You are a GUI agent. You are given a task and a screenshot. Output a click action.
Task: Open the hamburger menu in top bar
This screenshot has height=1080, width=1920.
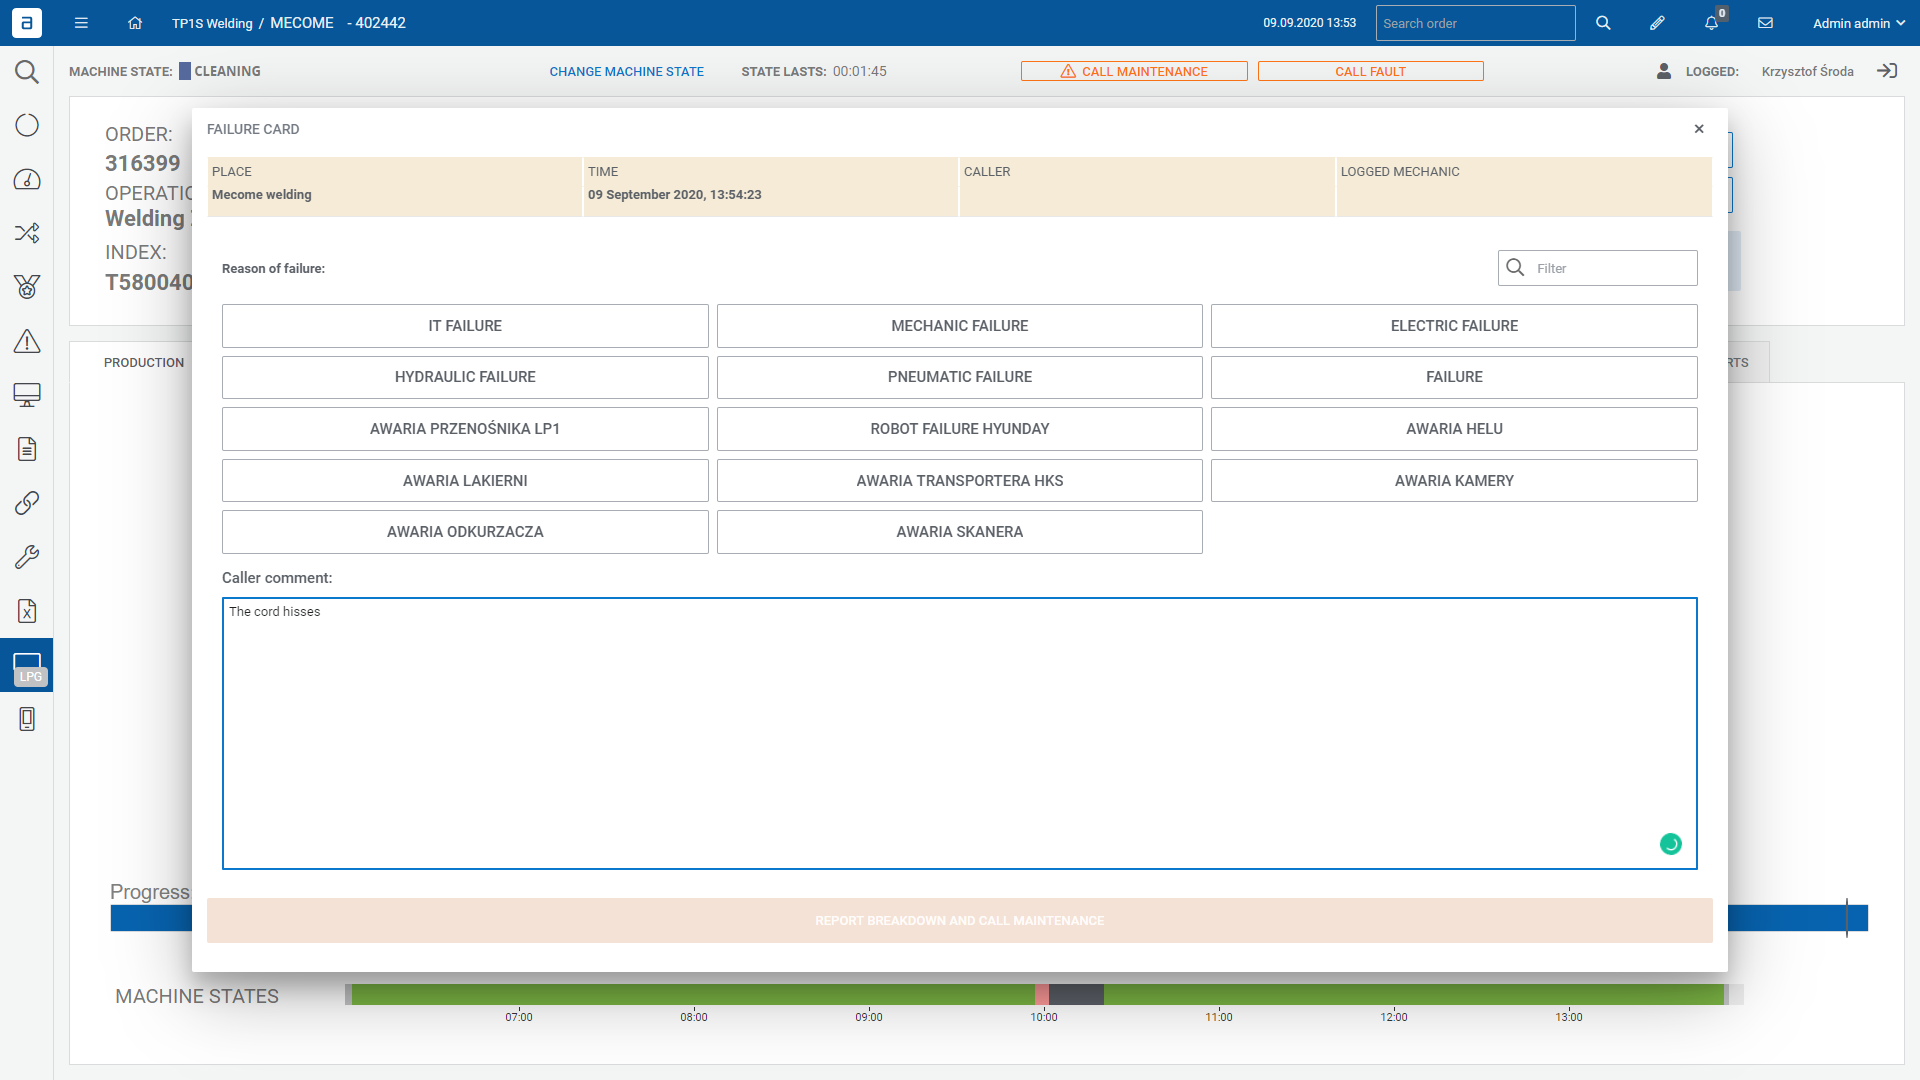[82, 23]
